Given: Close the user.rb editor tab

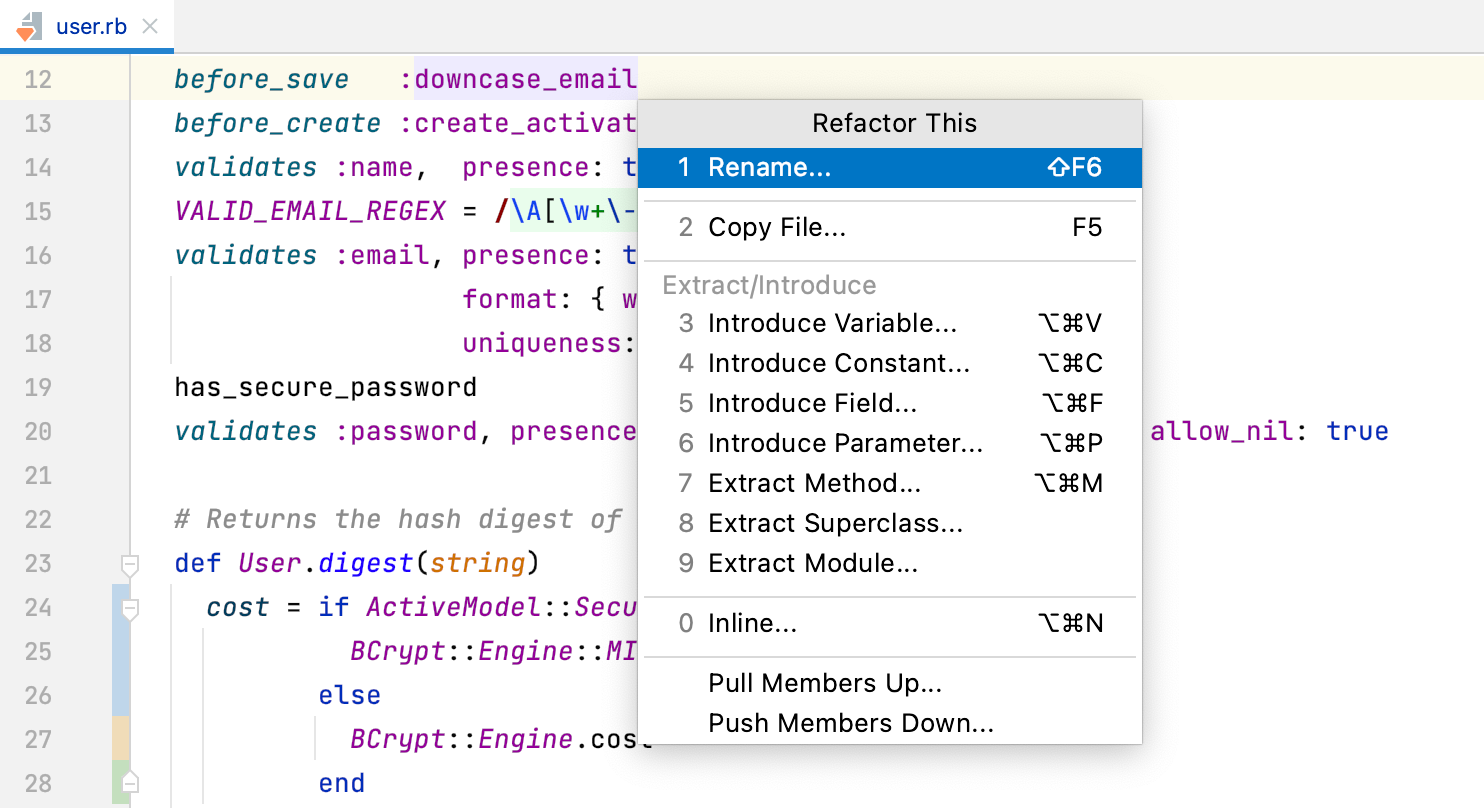Looking at the screenshot, I should [150, 28].
